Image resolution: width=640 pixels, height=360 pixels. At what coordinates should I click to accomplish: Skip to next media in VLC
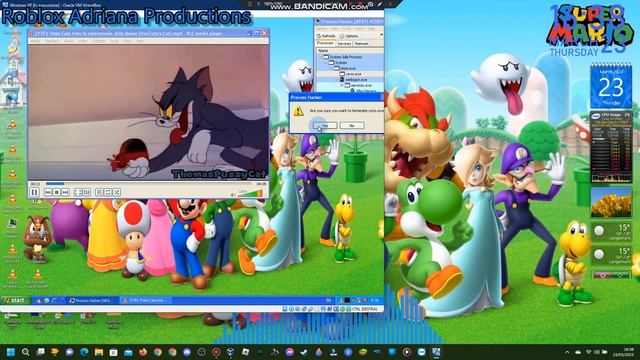(65, 192)
